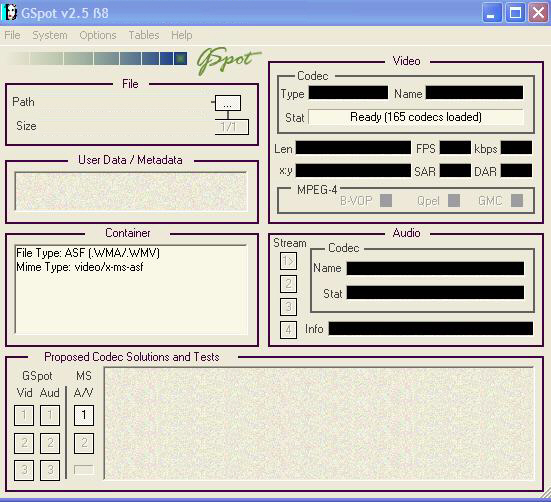Image resolution: width=551 pixels, height=502 pixels.
Task: Click the video codec Type field
Action: tap(348, 93)
